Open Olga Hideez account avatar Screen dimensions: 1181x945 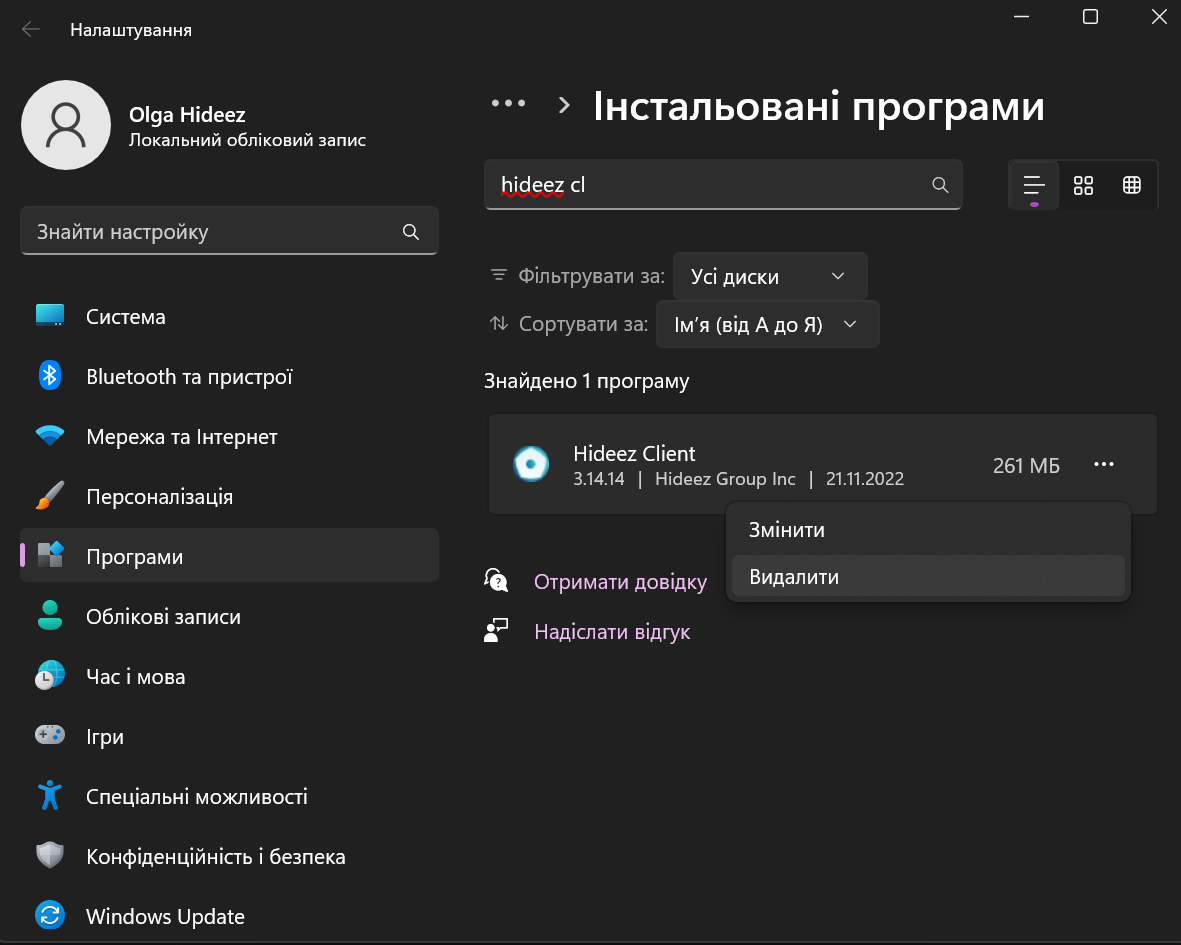pos(66,125)
